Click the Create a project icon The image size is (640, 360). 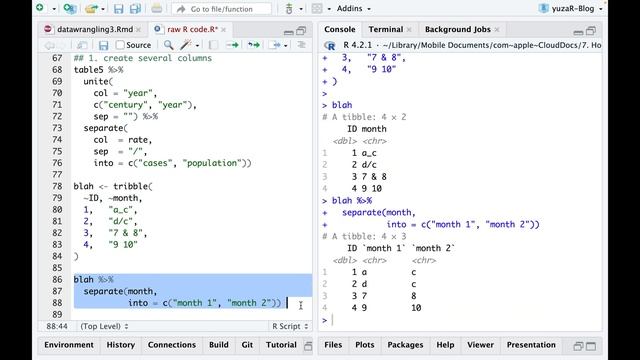coord(70,9)
